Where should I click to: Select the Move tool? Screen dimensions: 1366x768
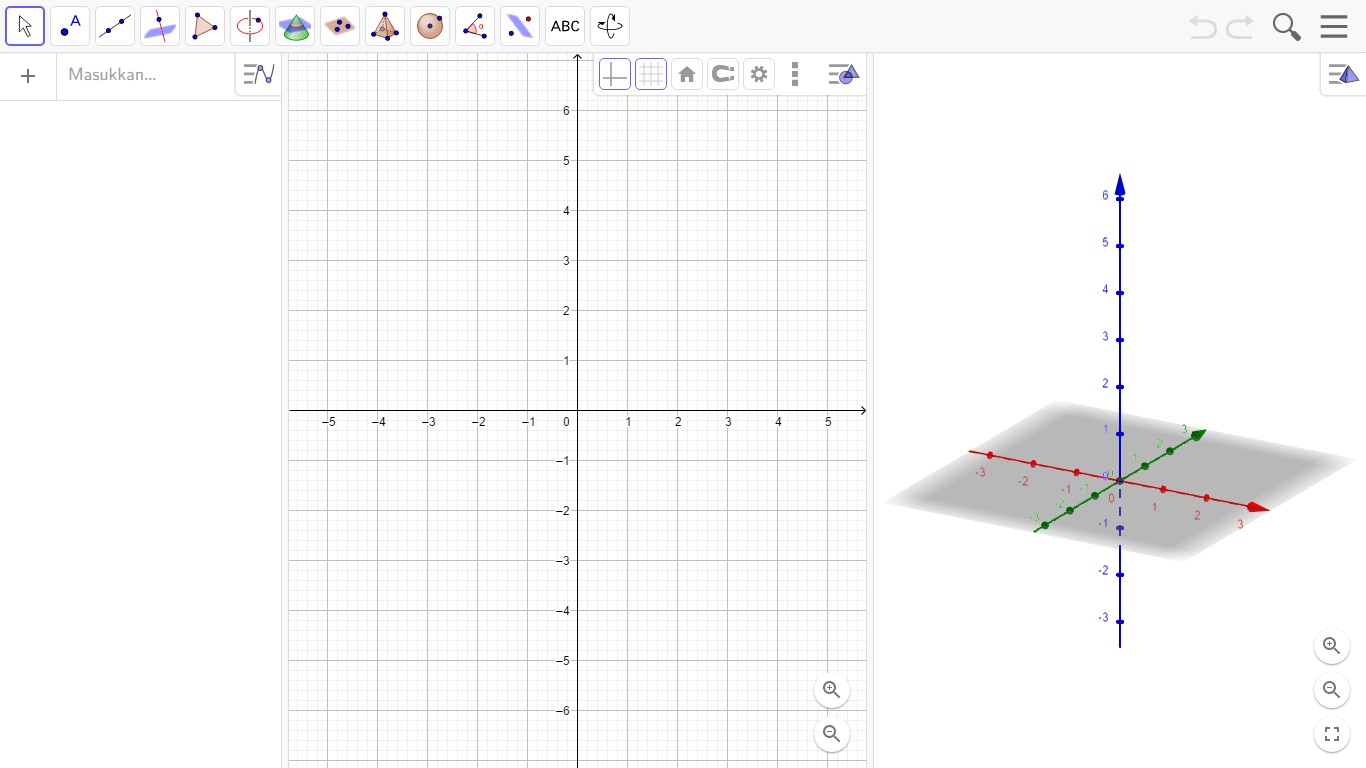tap(24, 25)
